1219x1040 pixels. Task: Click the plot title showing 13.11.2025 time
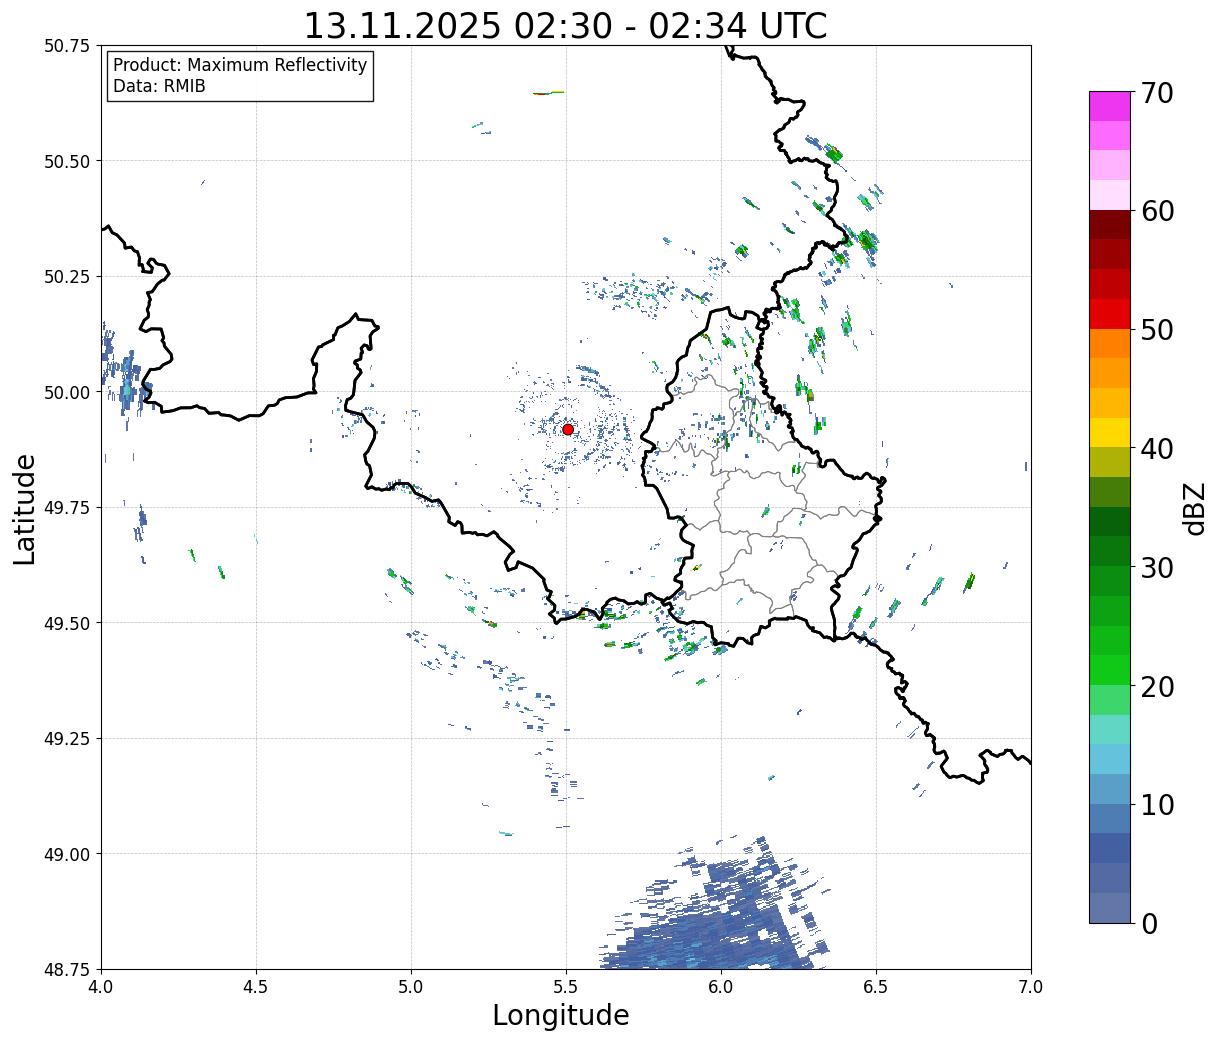coord(565,25)
